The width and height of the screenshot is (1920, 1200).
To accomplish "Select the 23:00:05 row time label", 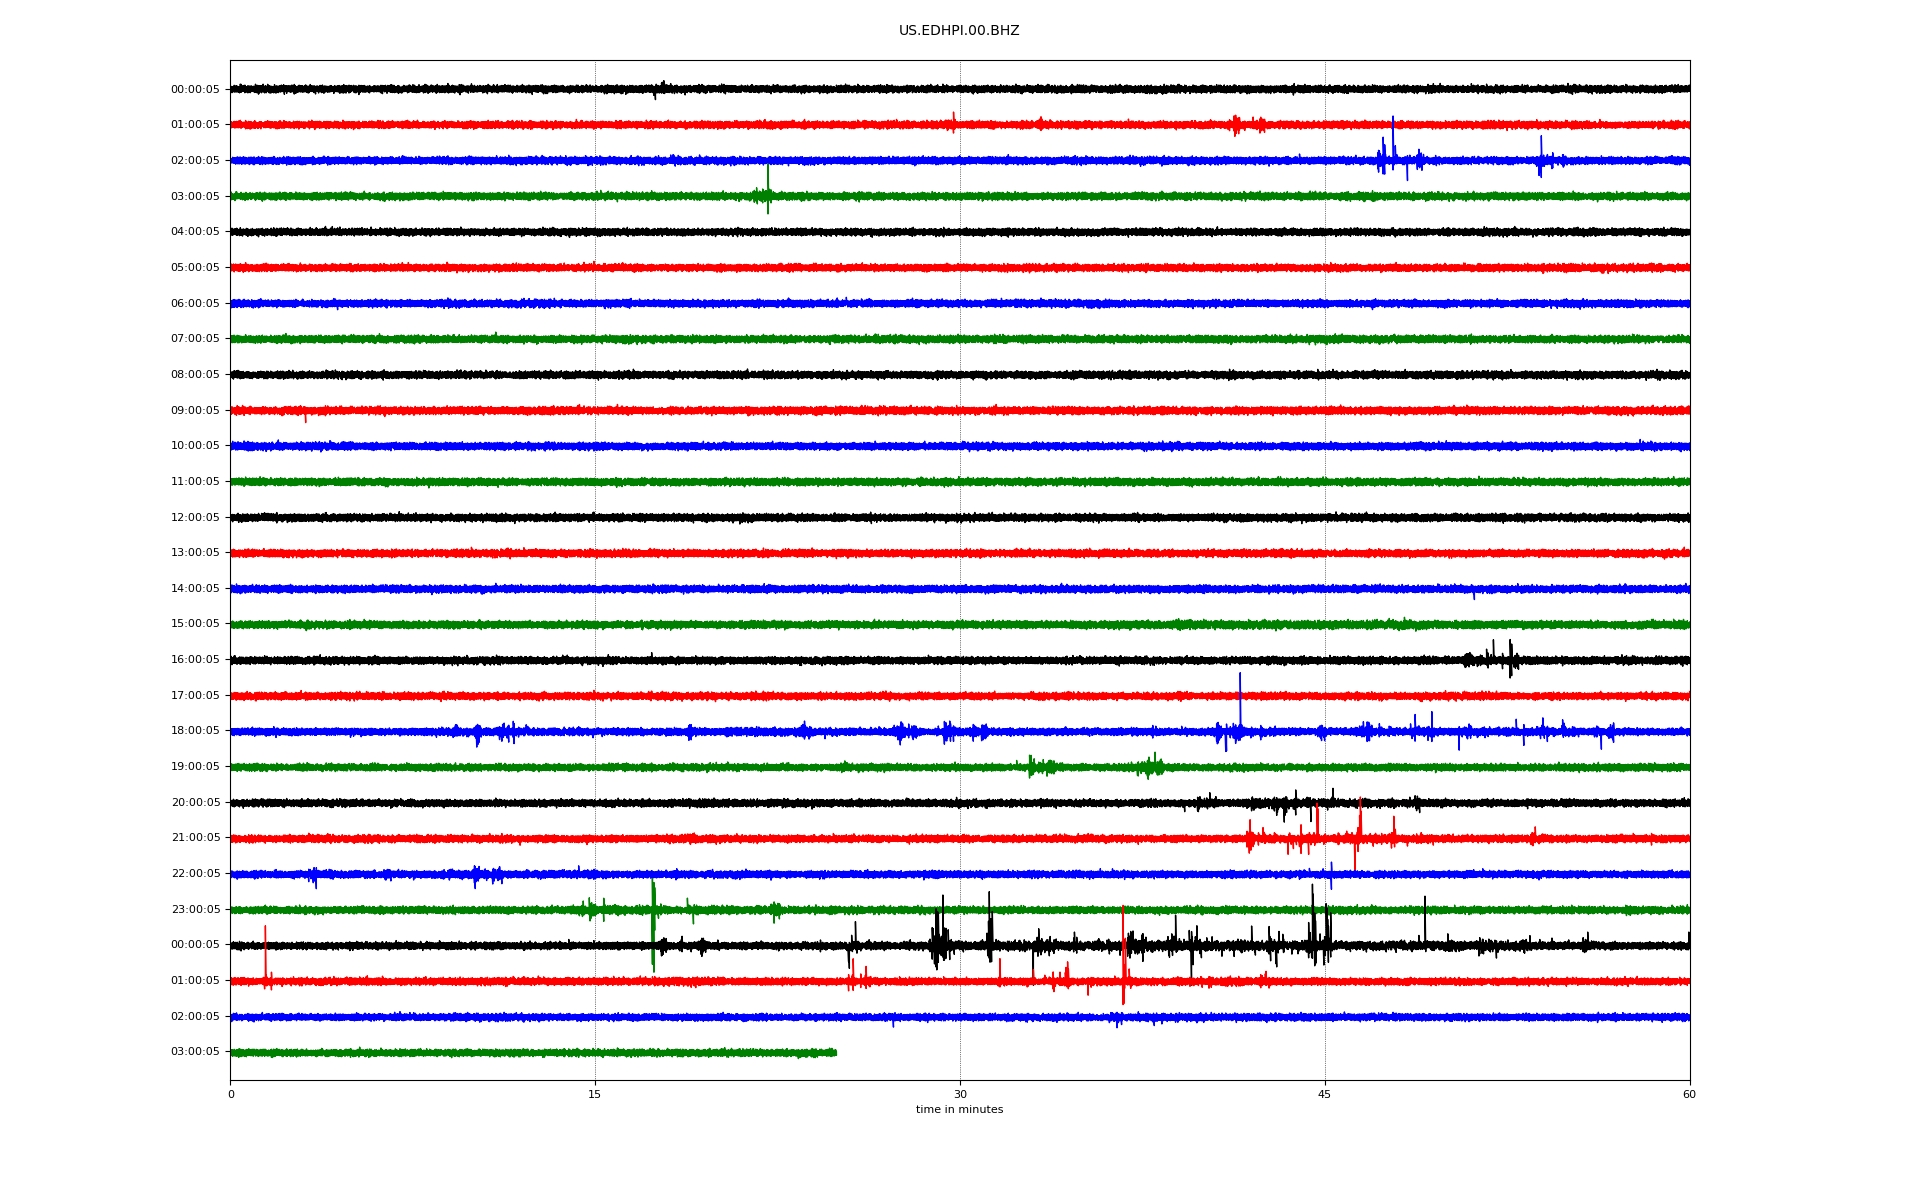I will point(195,909).
